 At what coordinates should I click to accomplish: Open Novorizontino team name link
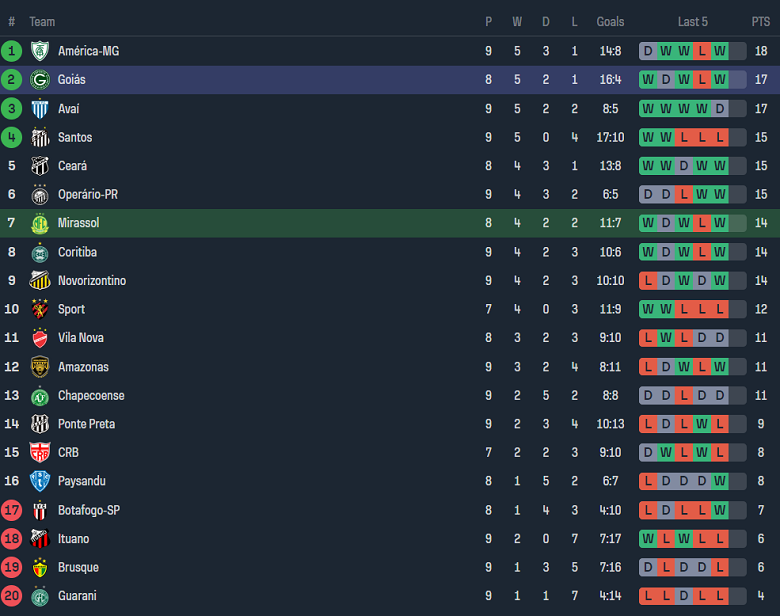(92, 281)
